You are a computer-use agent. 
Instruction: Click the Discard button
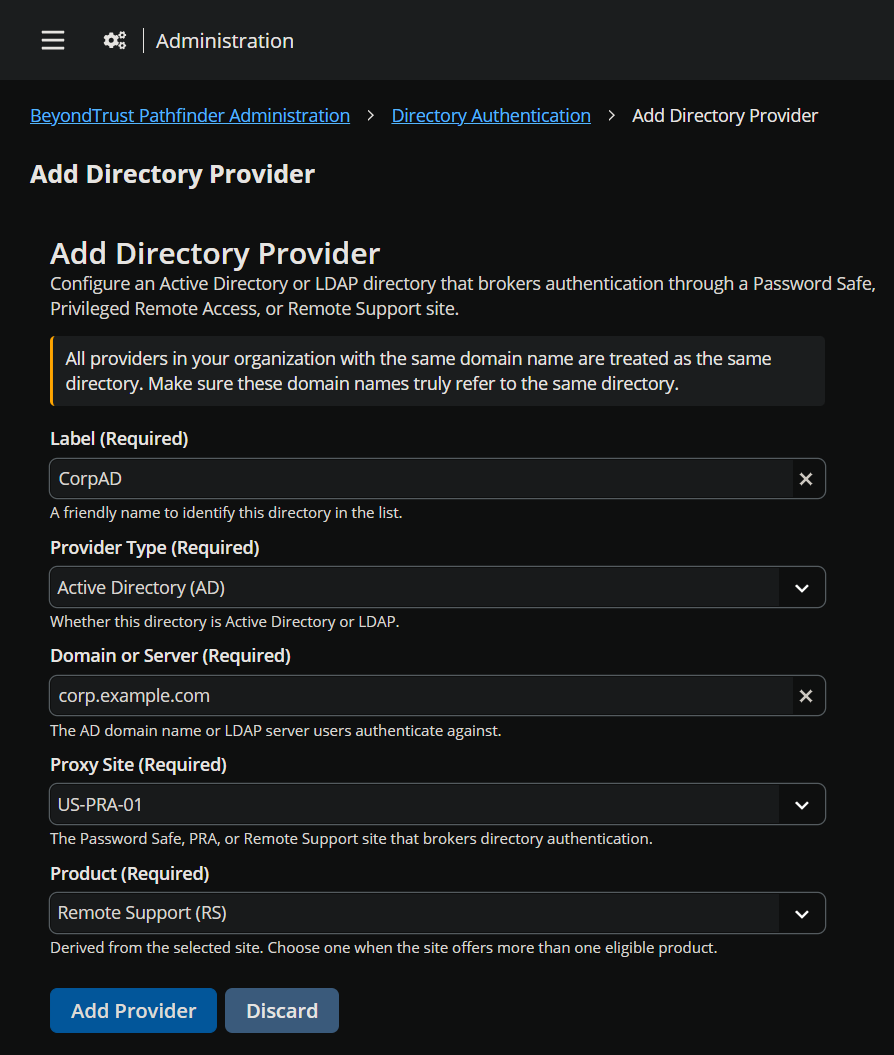point(282,1011)
